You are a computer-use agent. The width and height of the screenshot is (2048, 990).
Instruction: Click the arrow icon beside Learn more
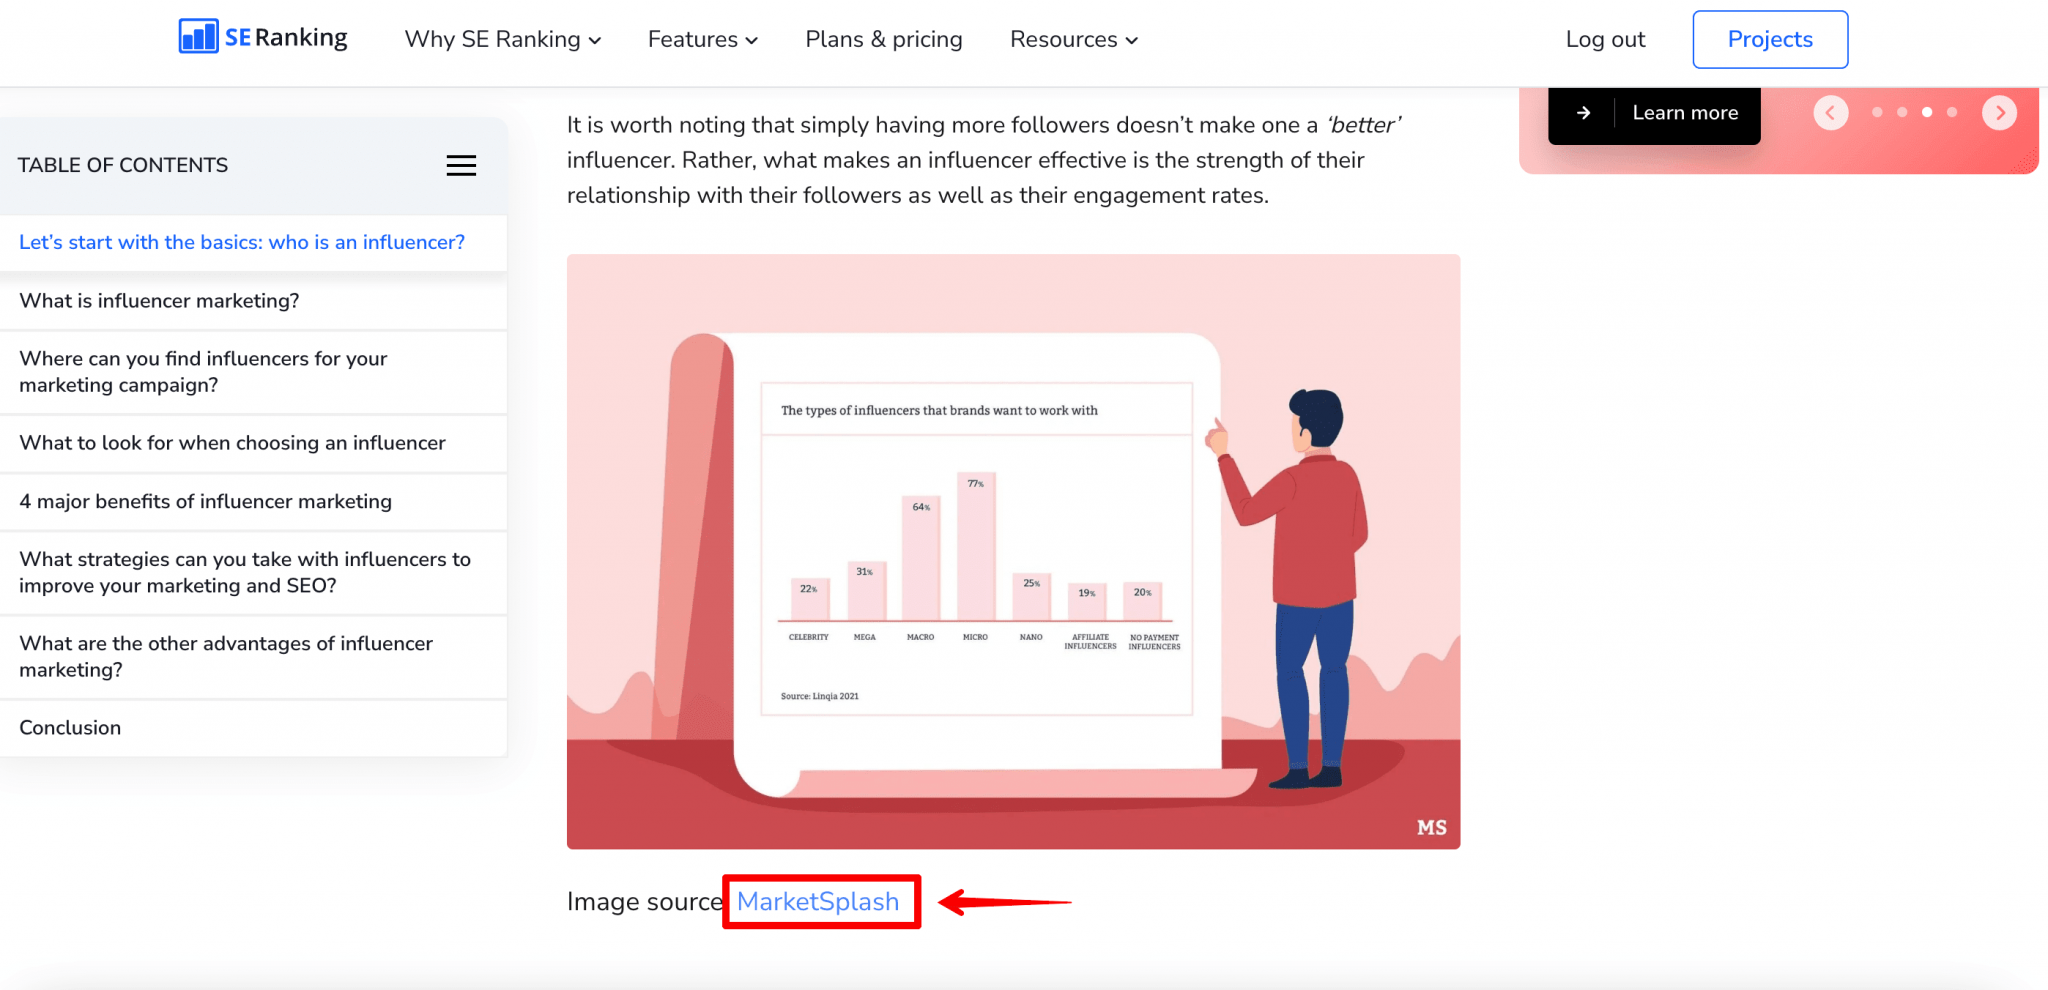pos(1585,112)
